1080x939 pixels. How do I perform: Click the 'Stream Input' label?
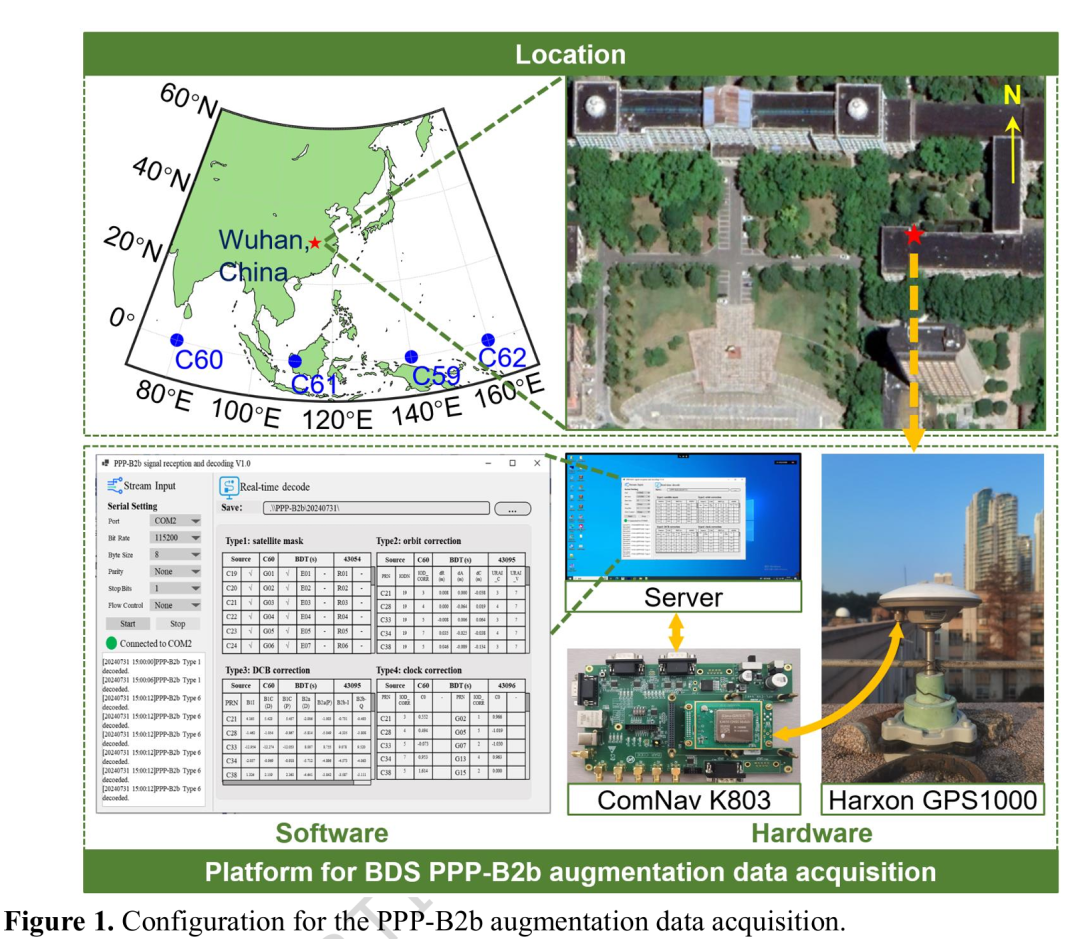(149, 486)
